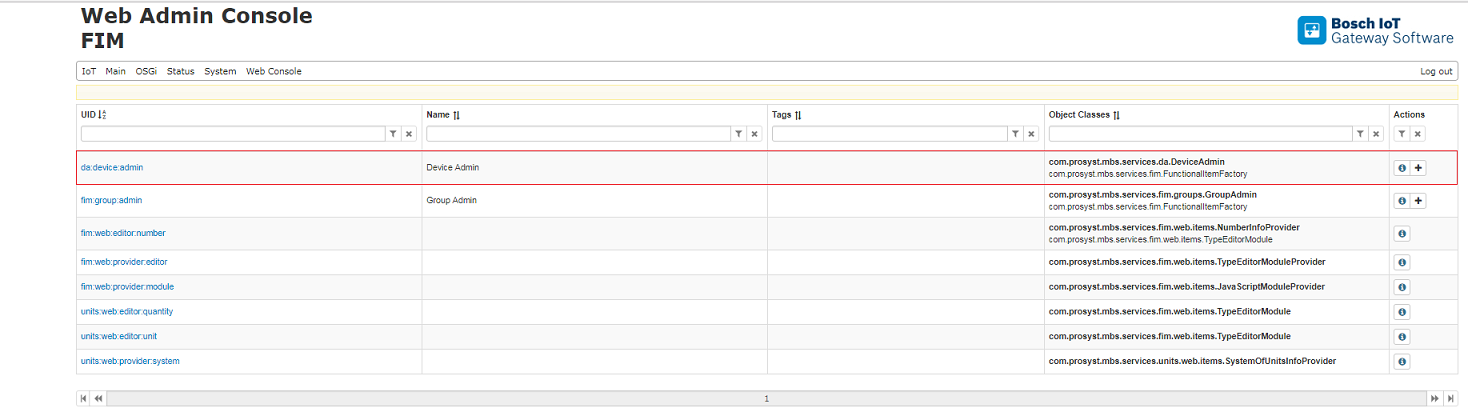Click the JavaScriptModuleProvider object class text
The image size is (1468, 408).
[x=1187, y=287]
